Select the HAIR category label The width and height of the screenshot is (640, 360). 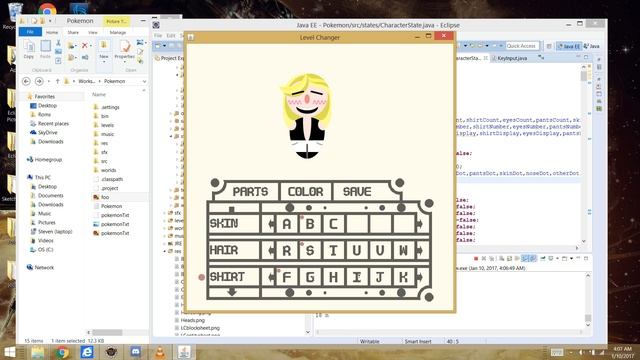(x=224, y=250)
